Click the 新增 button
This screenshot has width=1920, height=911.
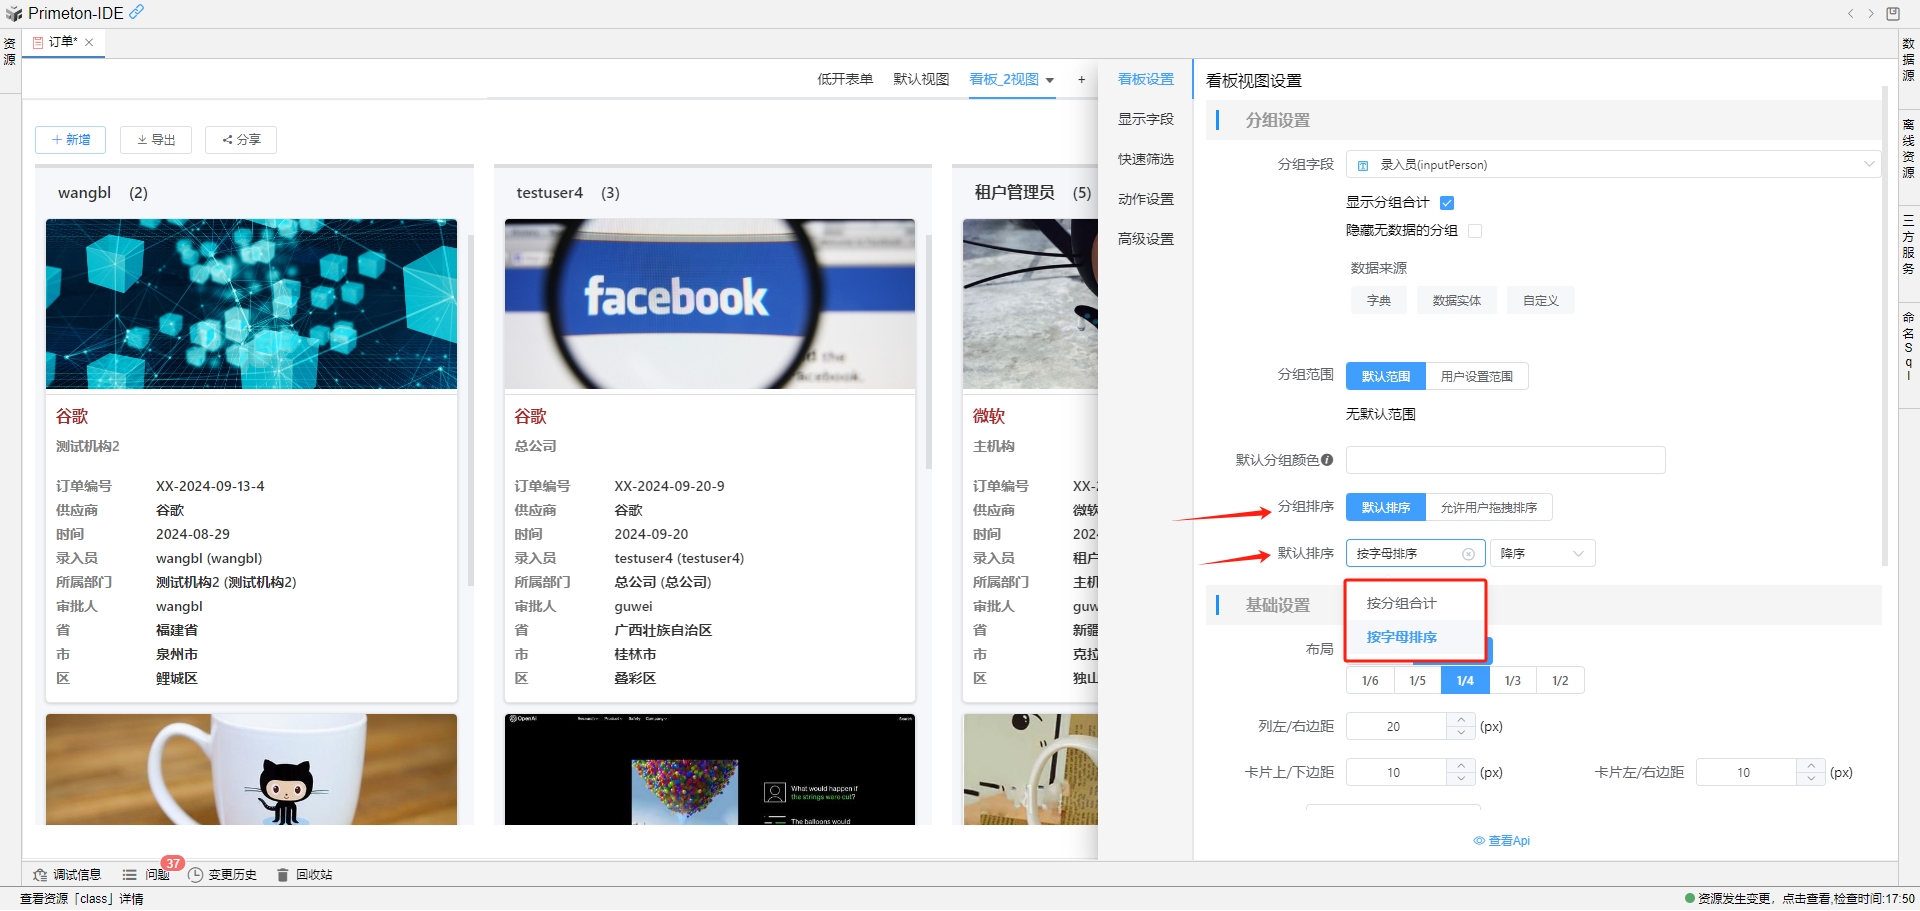[71, 140]
